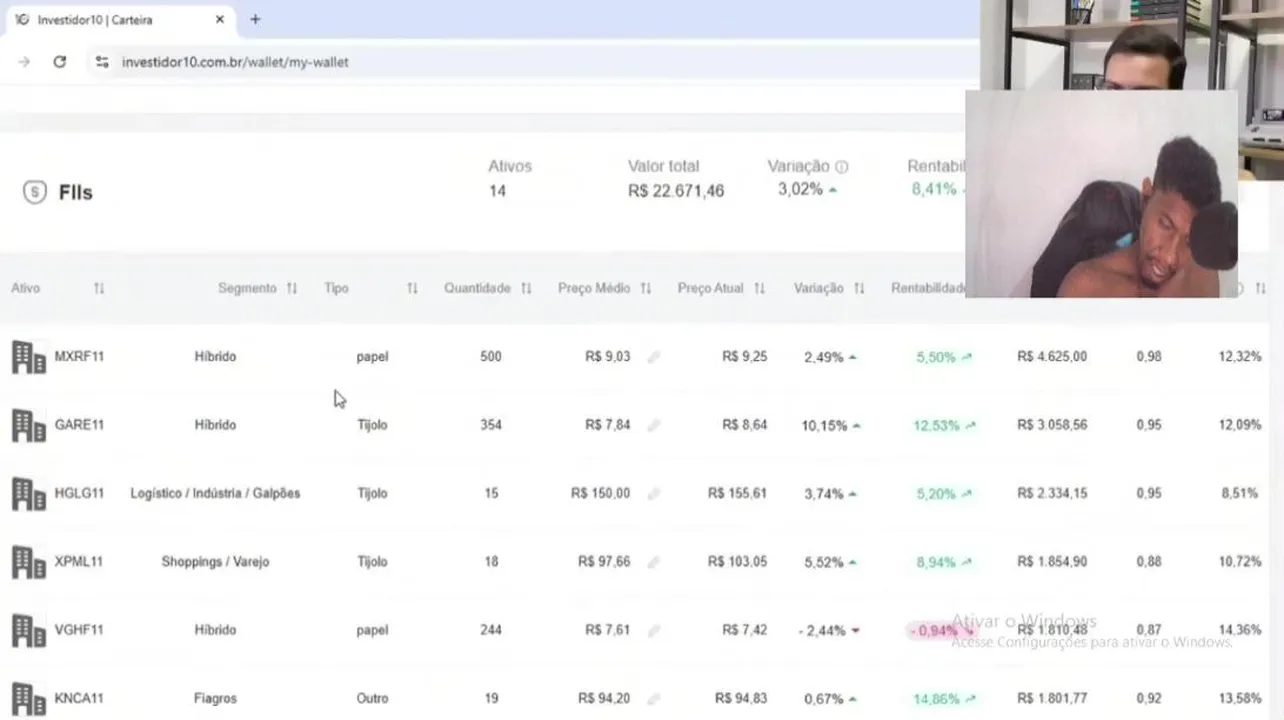Click the total value R$ 22.671,46
This screenshot has width=1284, height=720.
[x=676, y=191]
